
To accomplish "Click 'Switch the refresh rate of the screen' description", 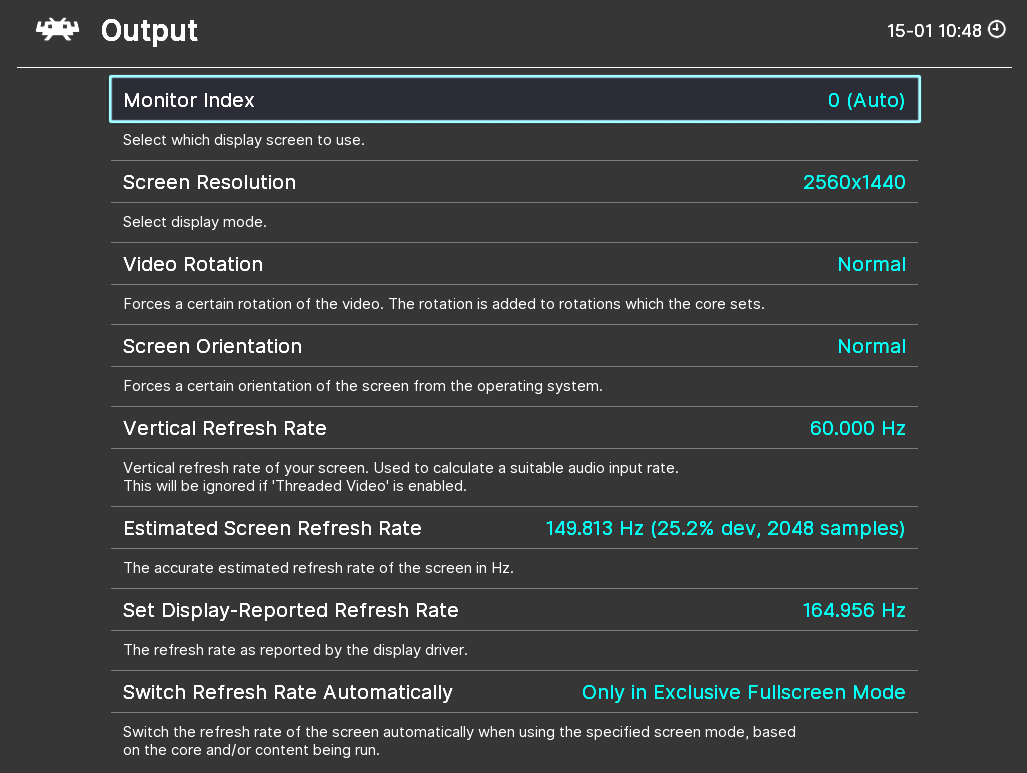I will pos(459,741).
